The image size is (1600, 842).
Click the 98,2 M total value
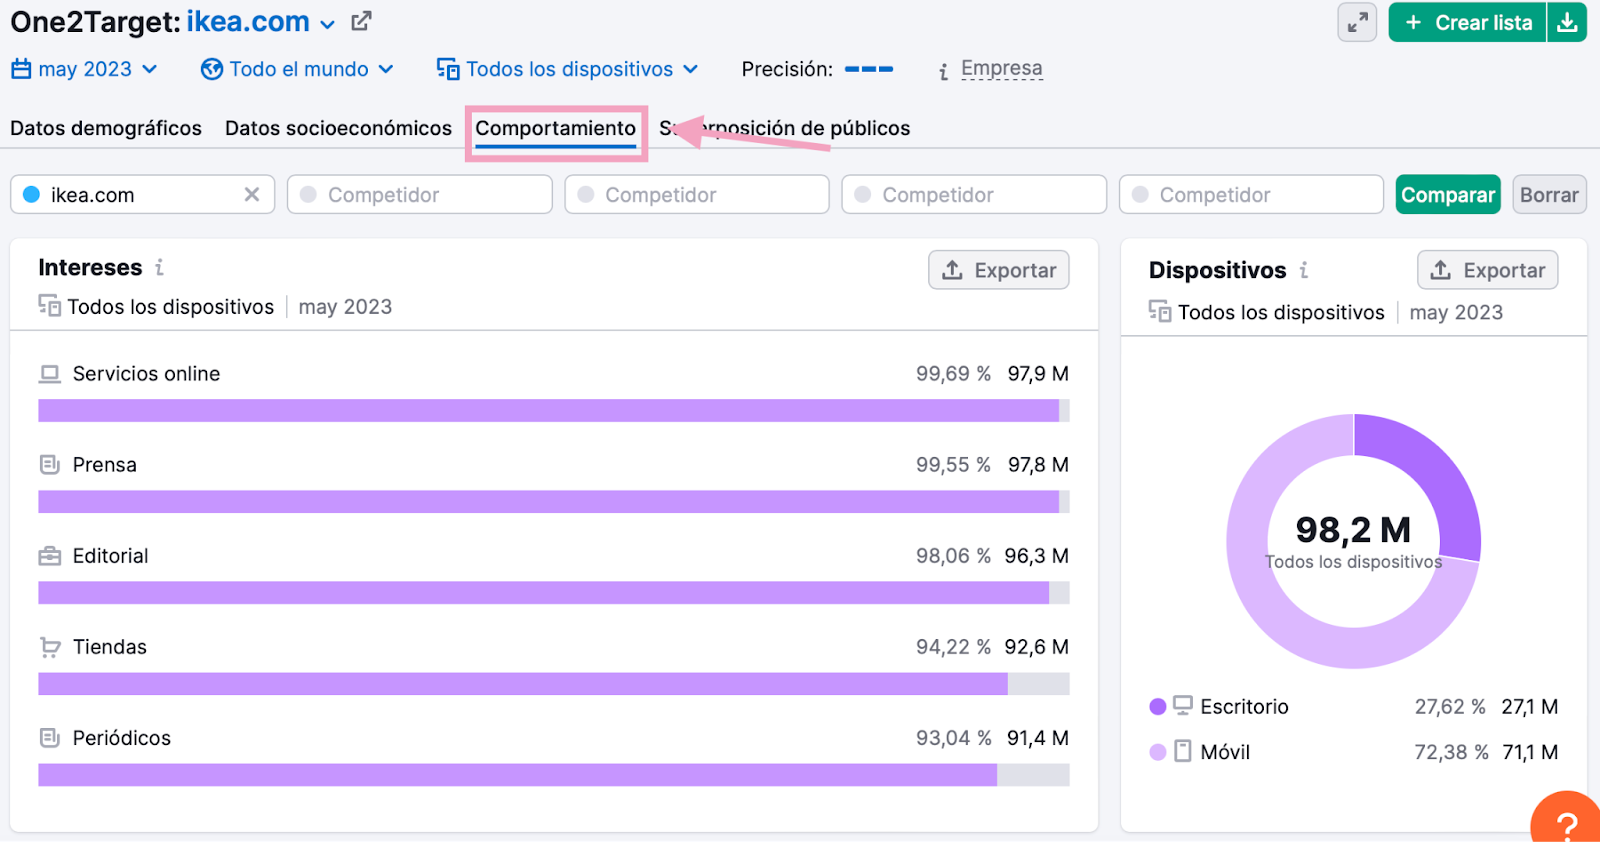coord(1353,529)
